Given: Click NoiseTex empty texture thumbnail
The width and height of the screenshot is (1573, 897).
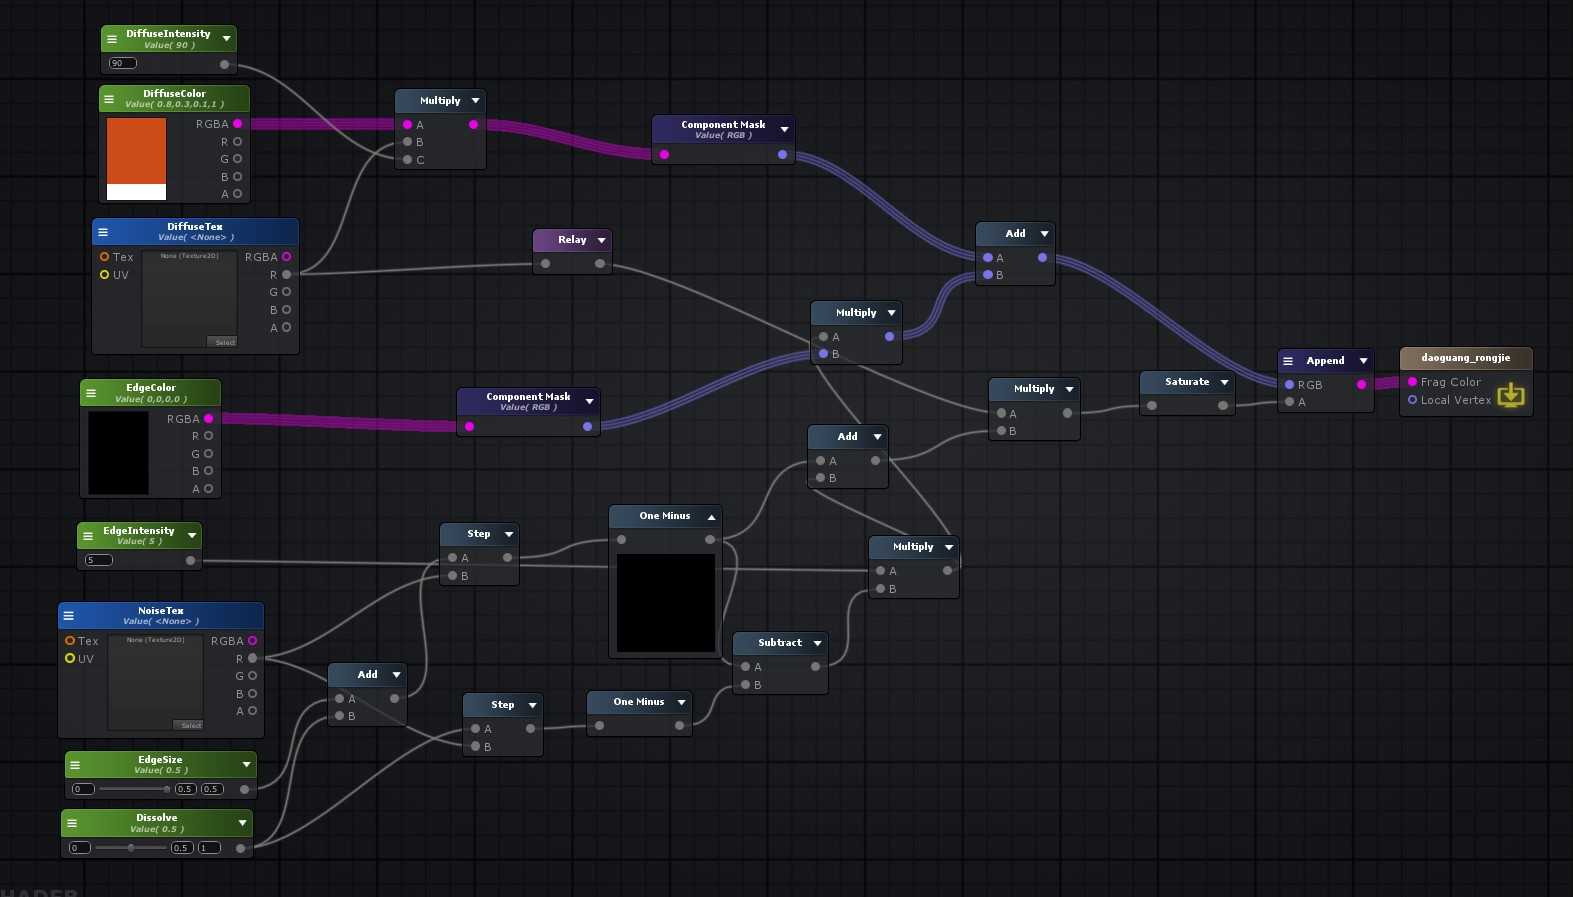Looking at the screenshot, I should (x=156, y=683).
